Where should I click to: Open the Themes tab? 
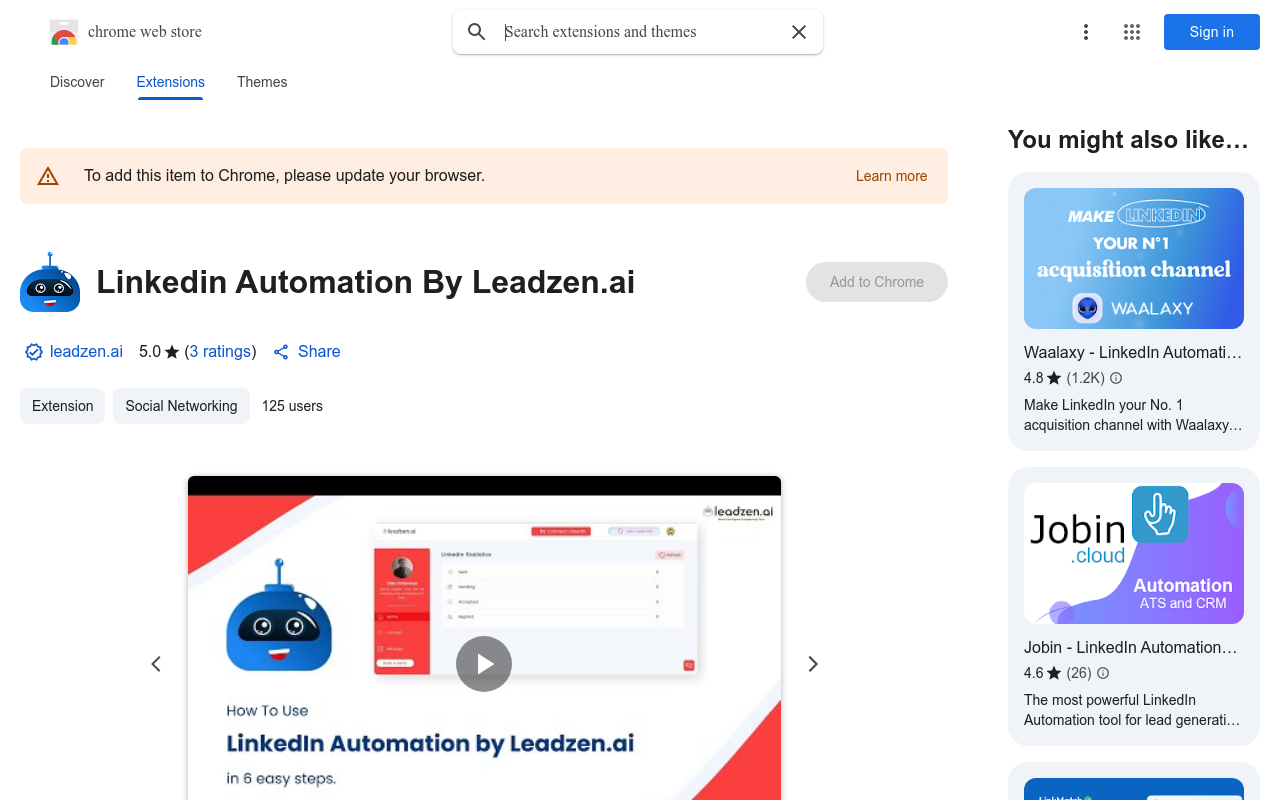[x=262, y=82]
